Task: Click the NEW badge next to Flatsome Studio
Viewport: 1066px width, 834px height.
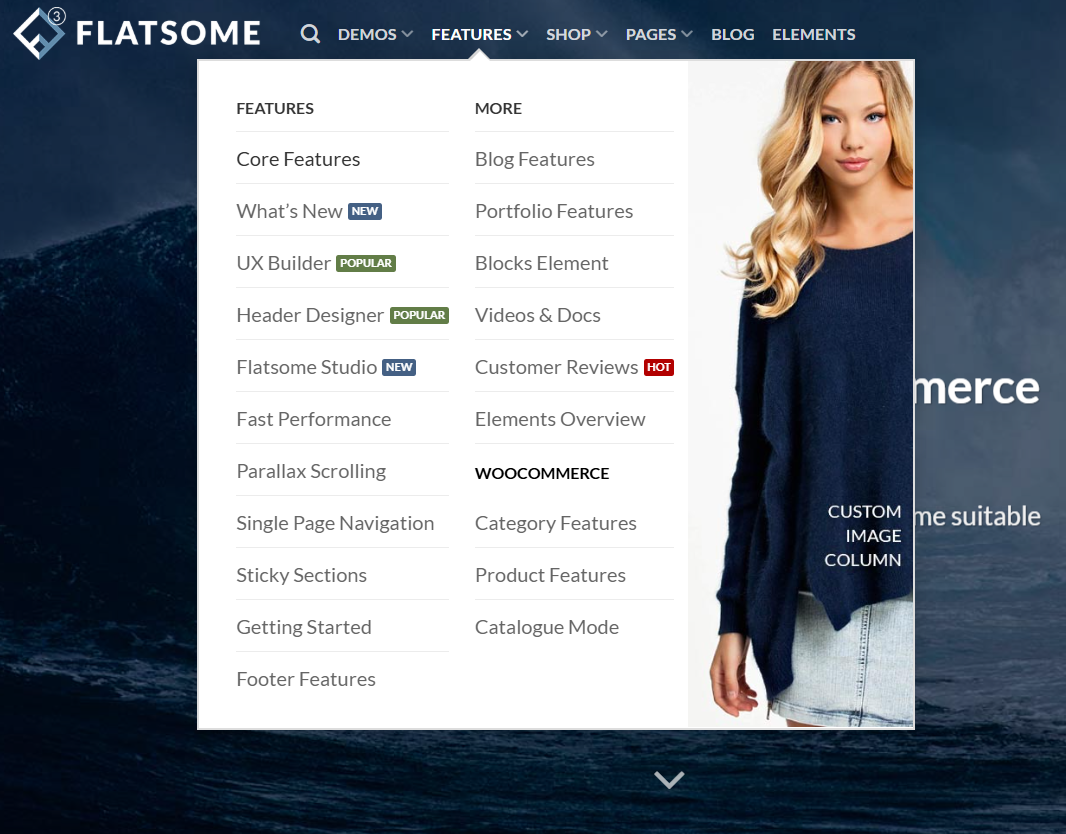Action: pyautogui.click(x=399, y=367)
